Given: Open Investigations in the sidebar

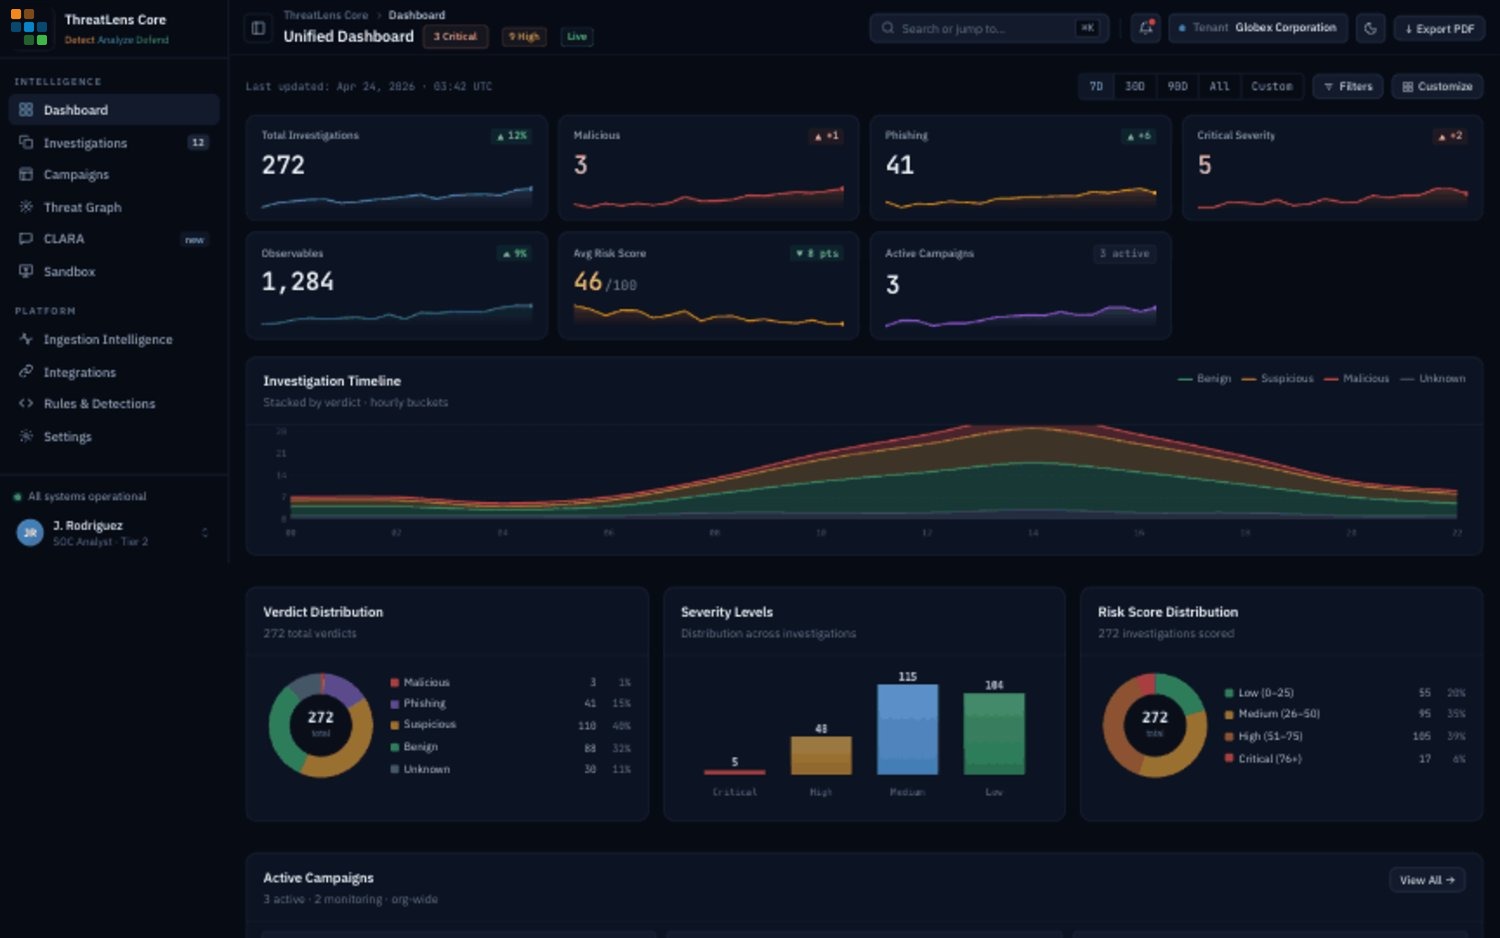Looking at the screenshot, I should (x=114, y=143).
